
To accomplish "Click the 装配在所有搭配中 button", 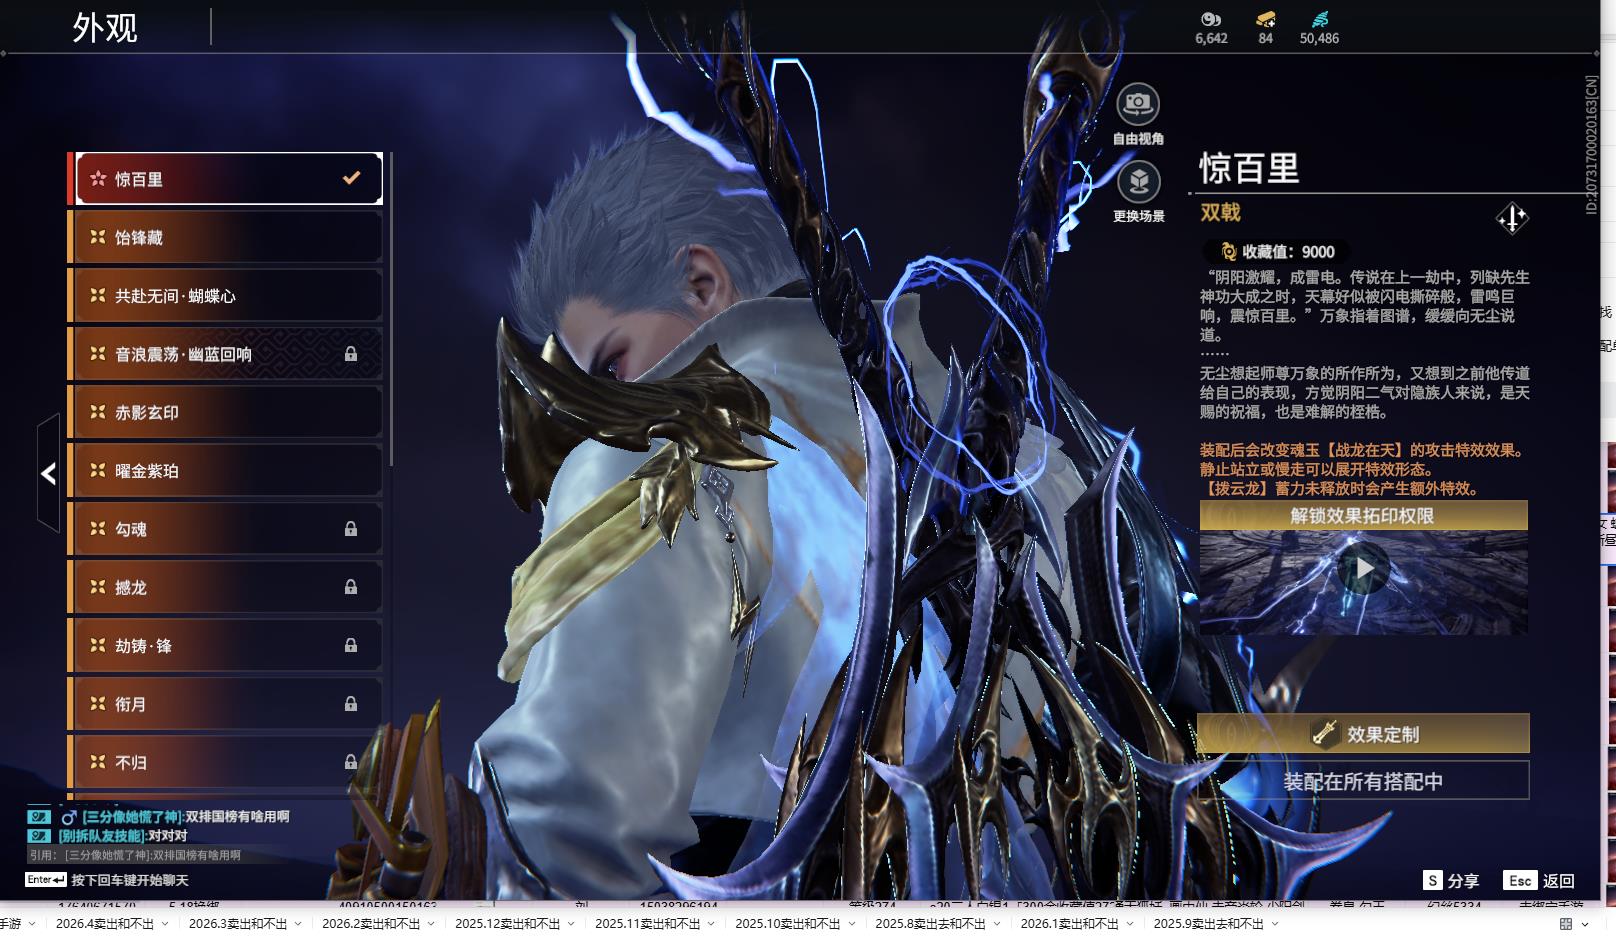I will coord(1363,781).
